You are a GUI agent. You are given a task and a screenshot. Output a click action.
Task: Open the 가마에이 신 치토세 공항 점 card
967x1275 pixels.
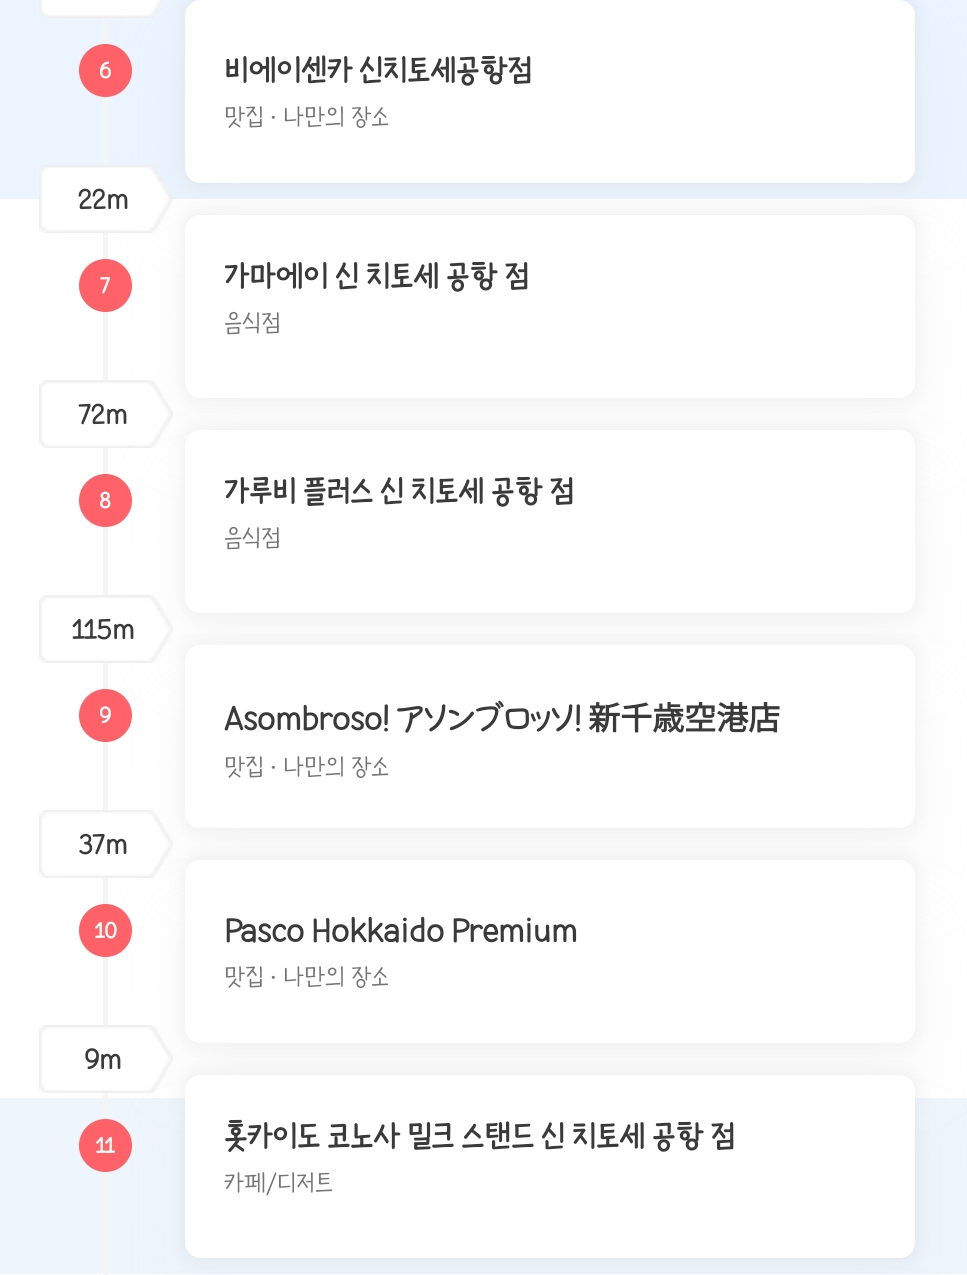[550, 306]
